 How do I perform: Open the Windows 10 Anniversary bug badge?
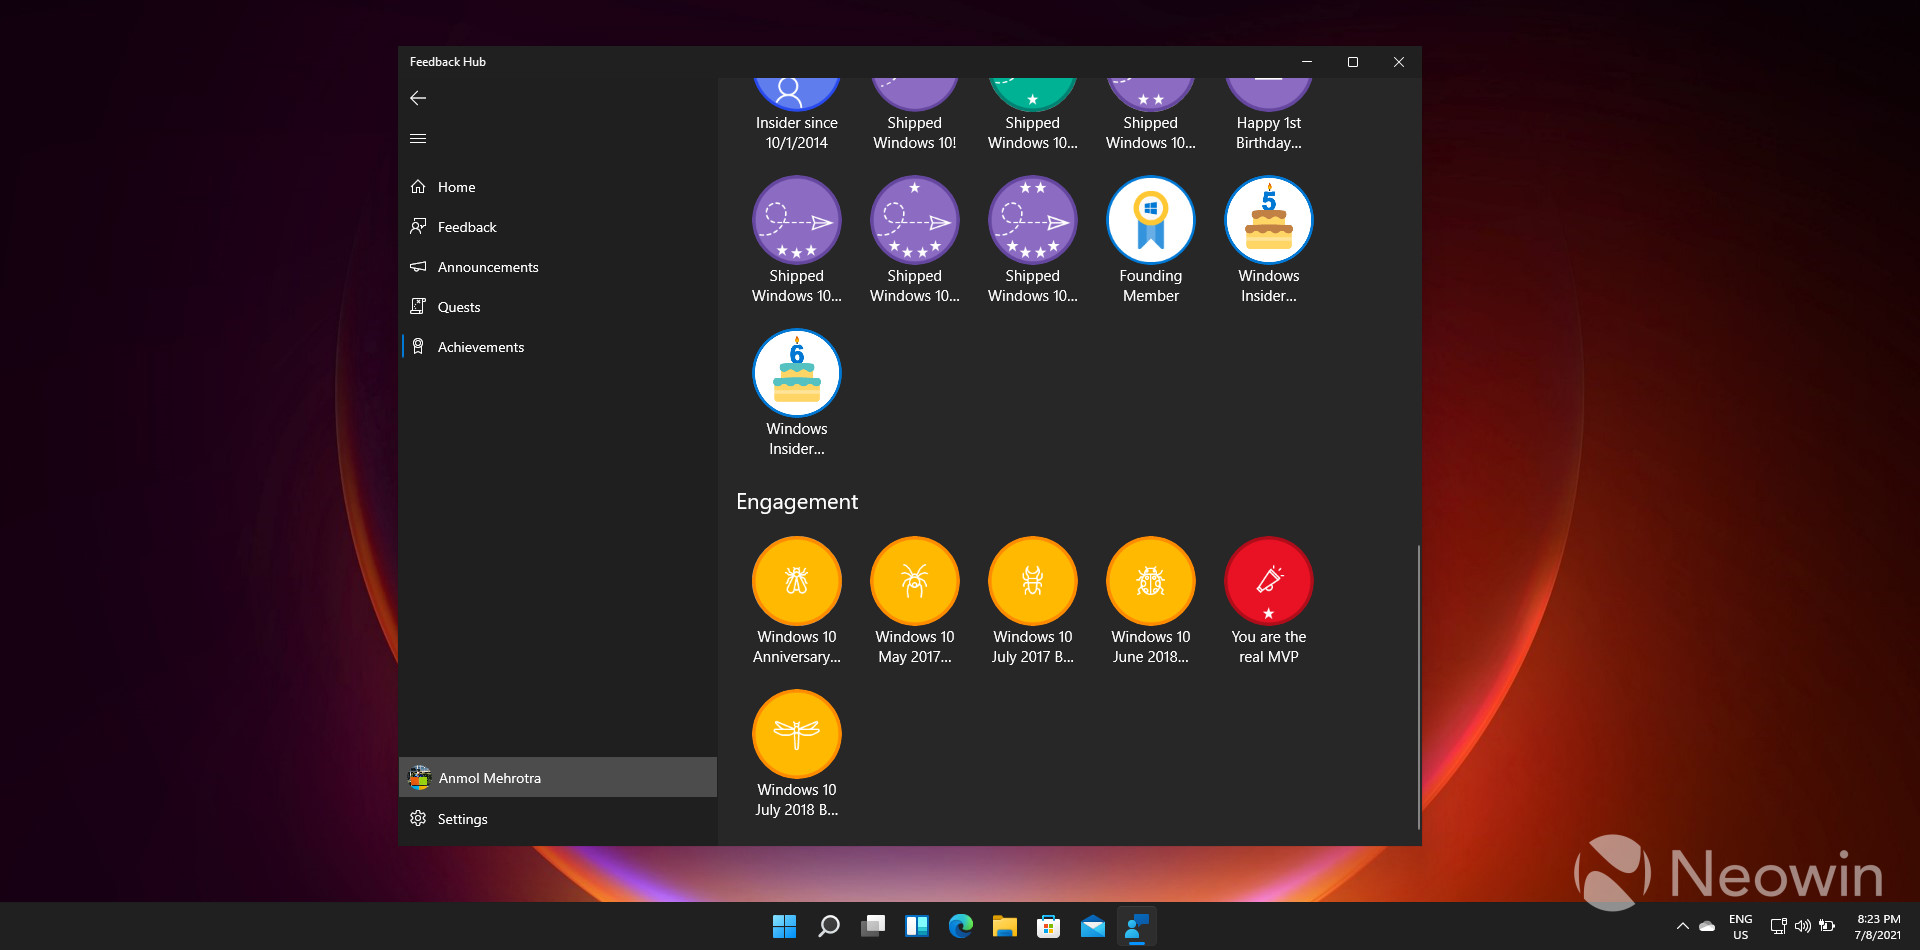(x=797, y=601)
